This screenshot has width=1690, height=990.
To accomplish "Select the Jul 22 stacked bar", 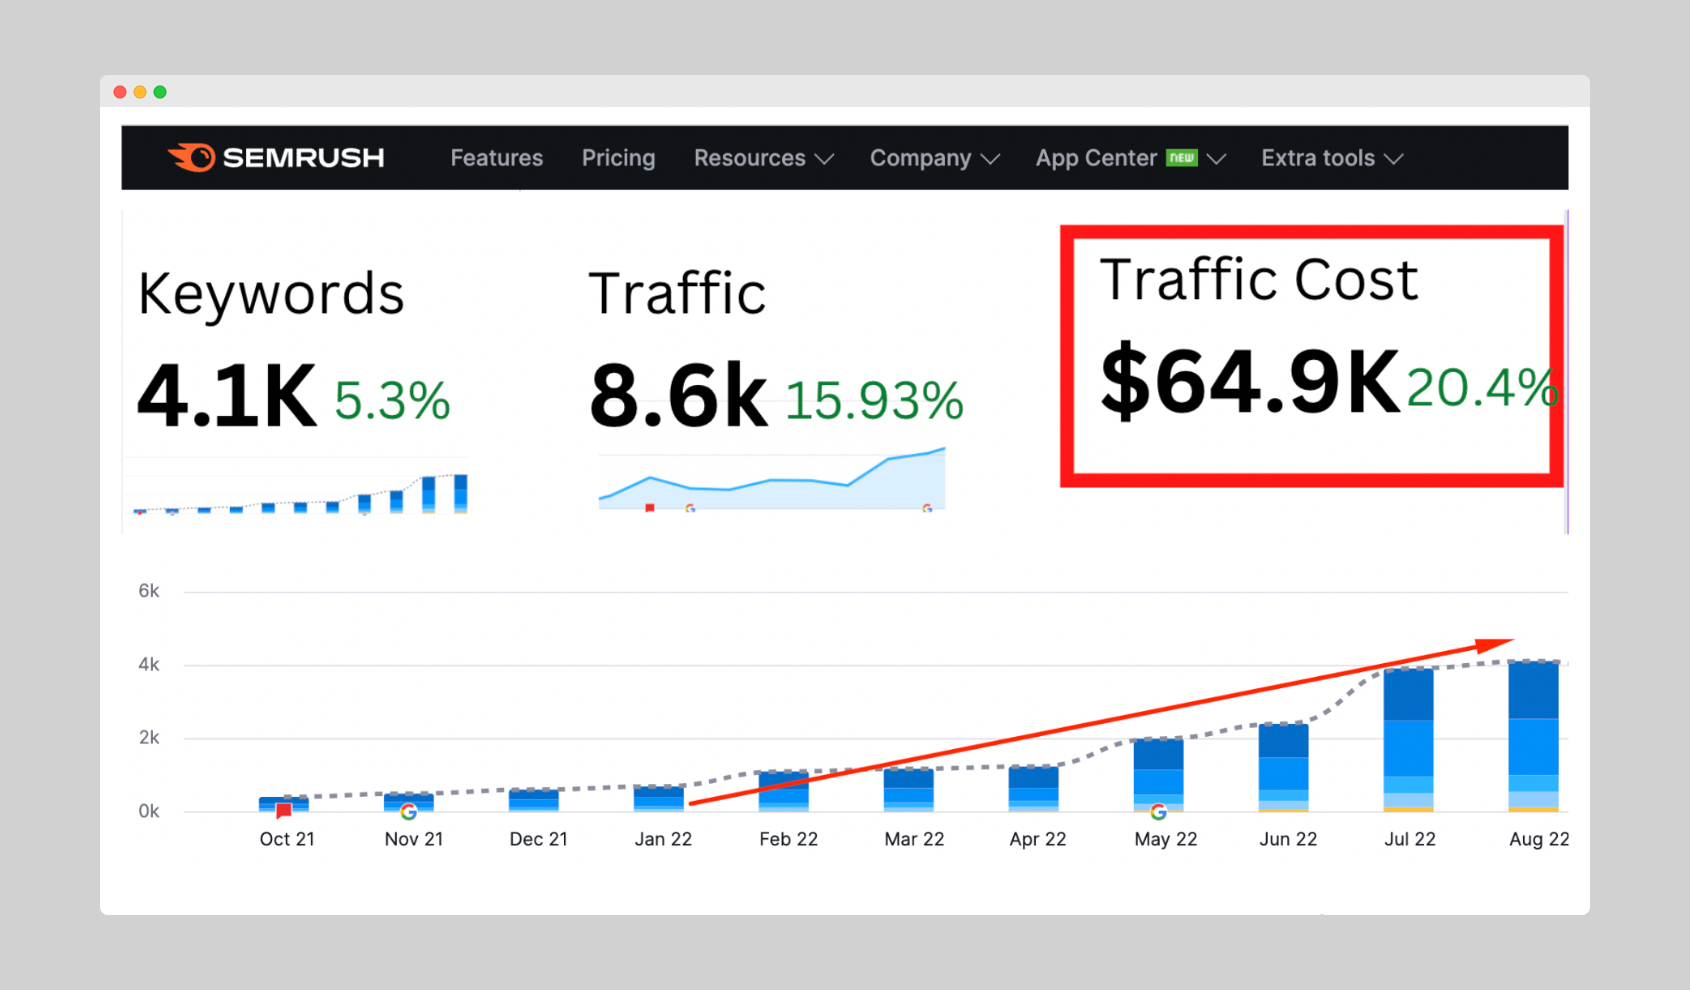I will click(x=1409, y=740).
